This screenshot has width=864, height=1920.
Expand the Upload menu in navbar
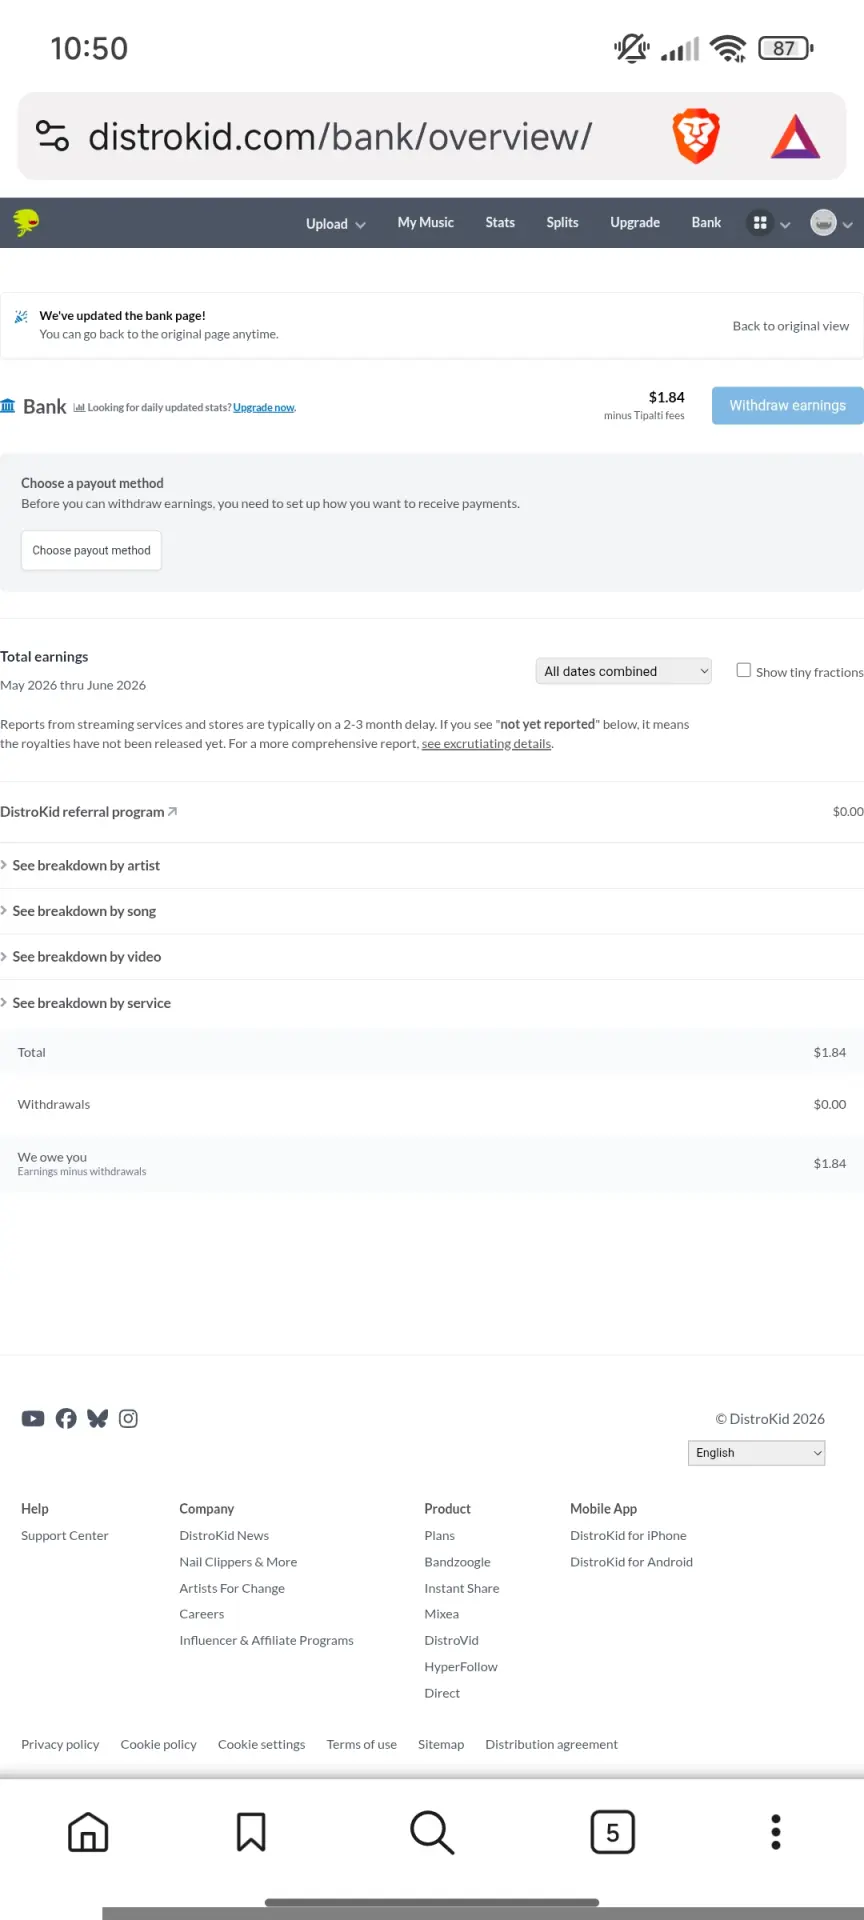pyautogui.click(x=336, y=224)
